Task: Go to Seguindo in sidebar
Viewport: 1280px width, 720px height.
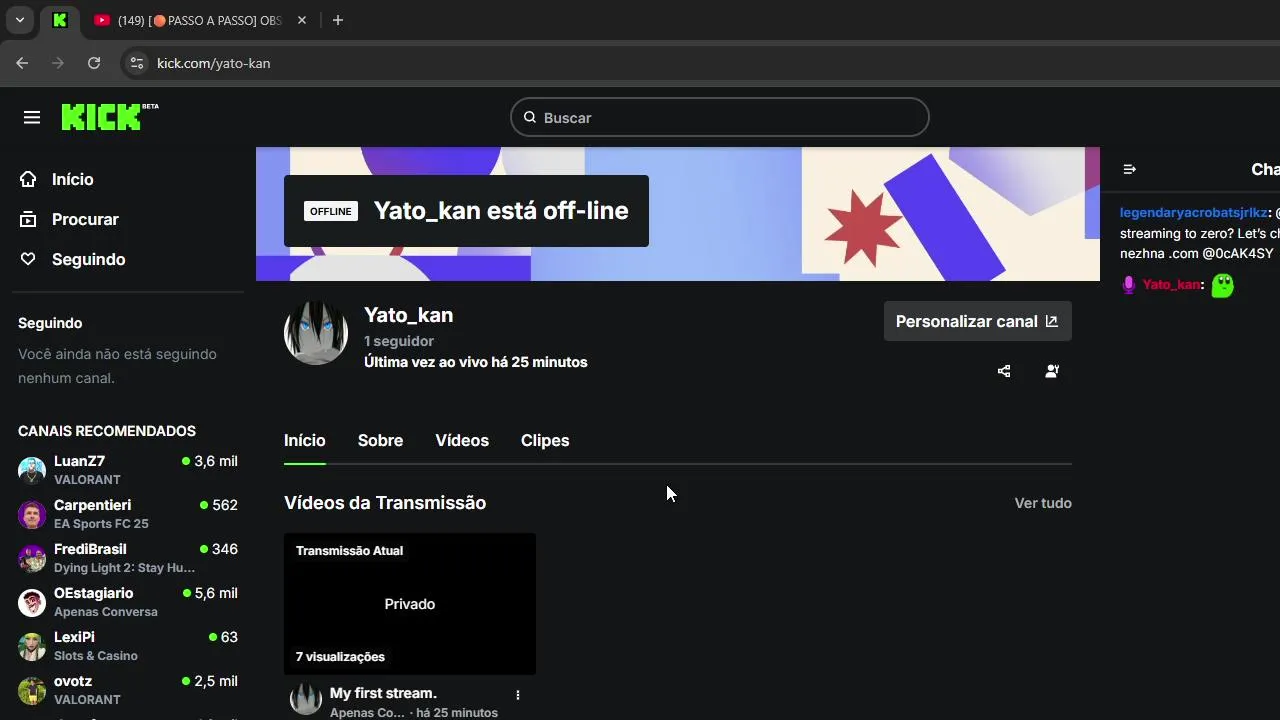Action: coord(89,259)
